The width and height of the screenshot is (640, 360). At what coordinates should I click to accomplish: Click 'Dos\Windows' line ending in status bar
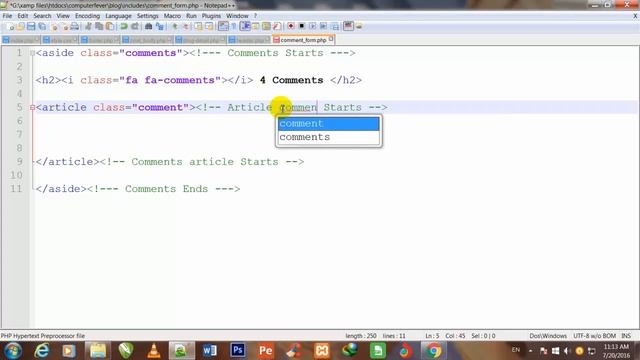(x=548, y=336)
